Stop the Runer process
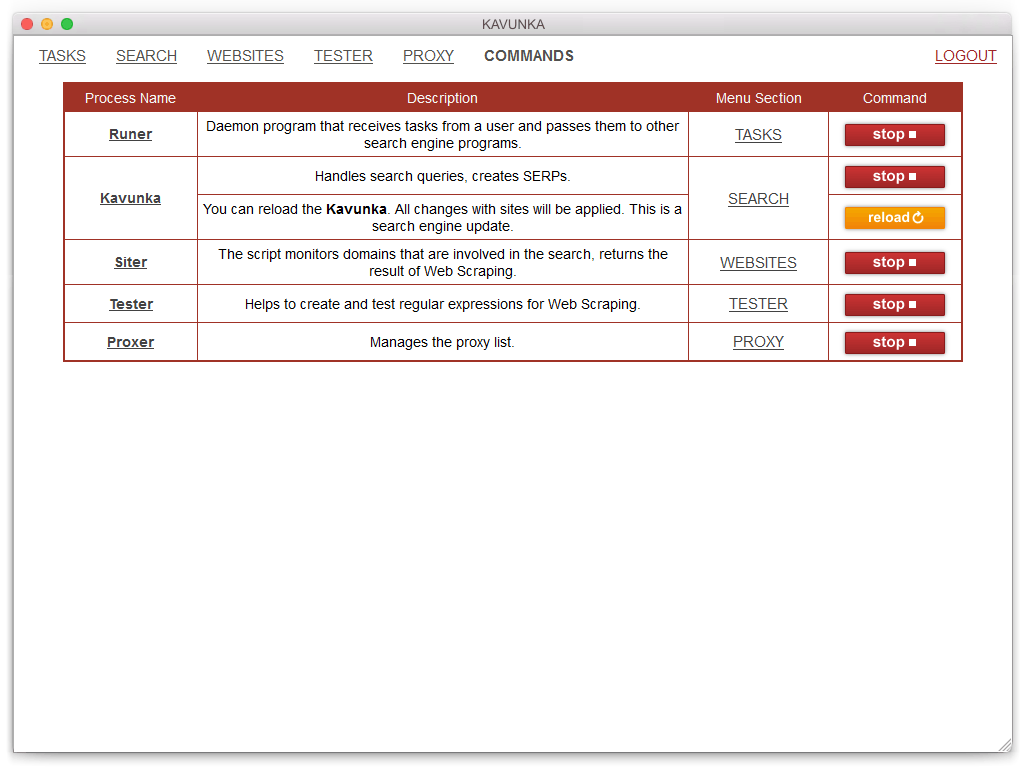 [x=894, y=135]
